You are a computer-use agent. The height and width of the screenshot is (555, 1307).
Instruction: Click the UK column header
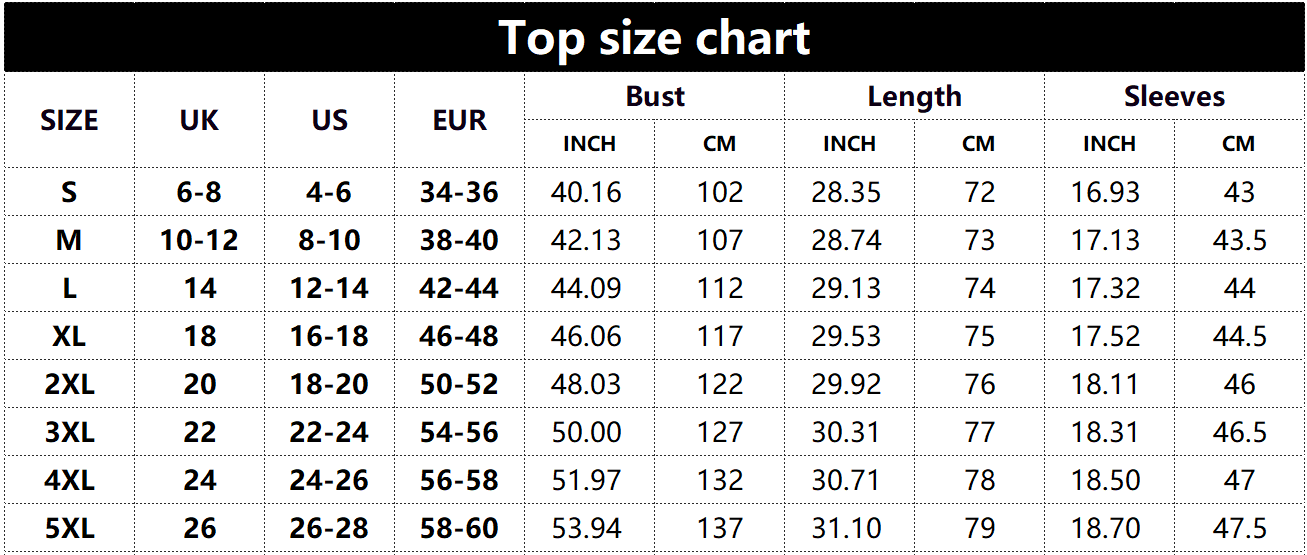pos(199,121)
